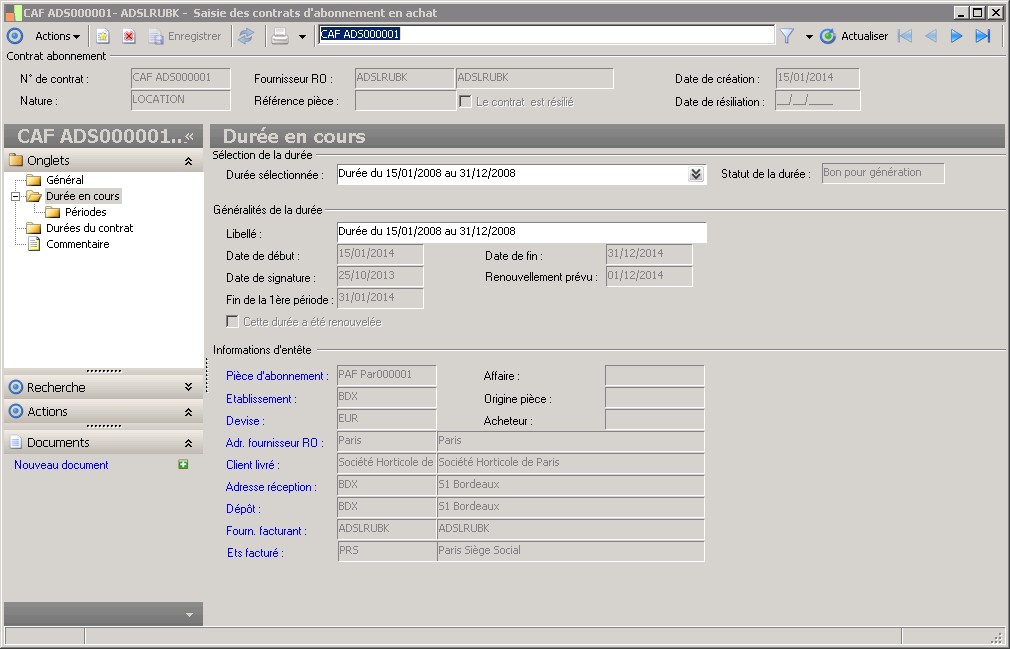Click the Nouveau document link
Image resolution: width=1010 pixels, height=649 pixels.
61,465
